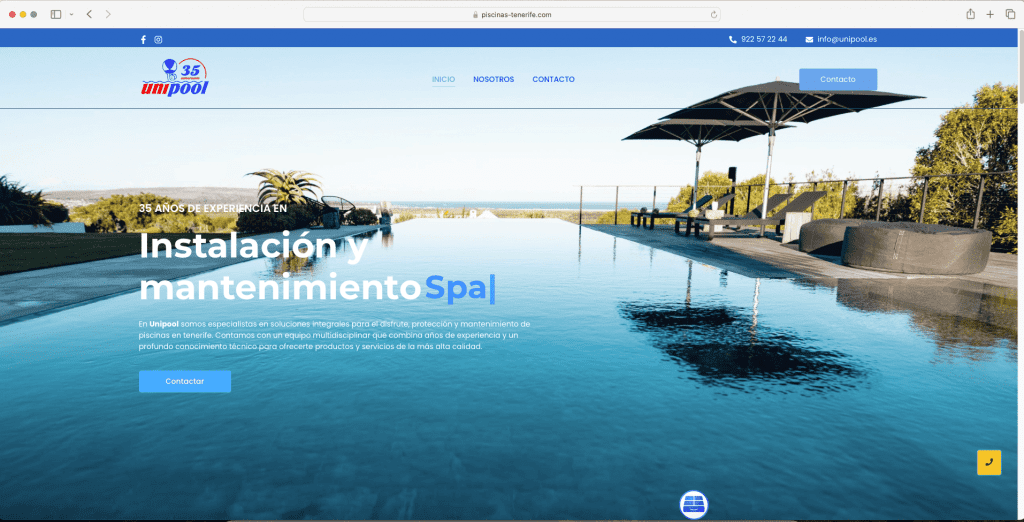The image size is (1024, 522).
Task: Open the Unipool Instagram icon
Action: pyautogui.click(x=158, y=39)
